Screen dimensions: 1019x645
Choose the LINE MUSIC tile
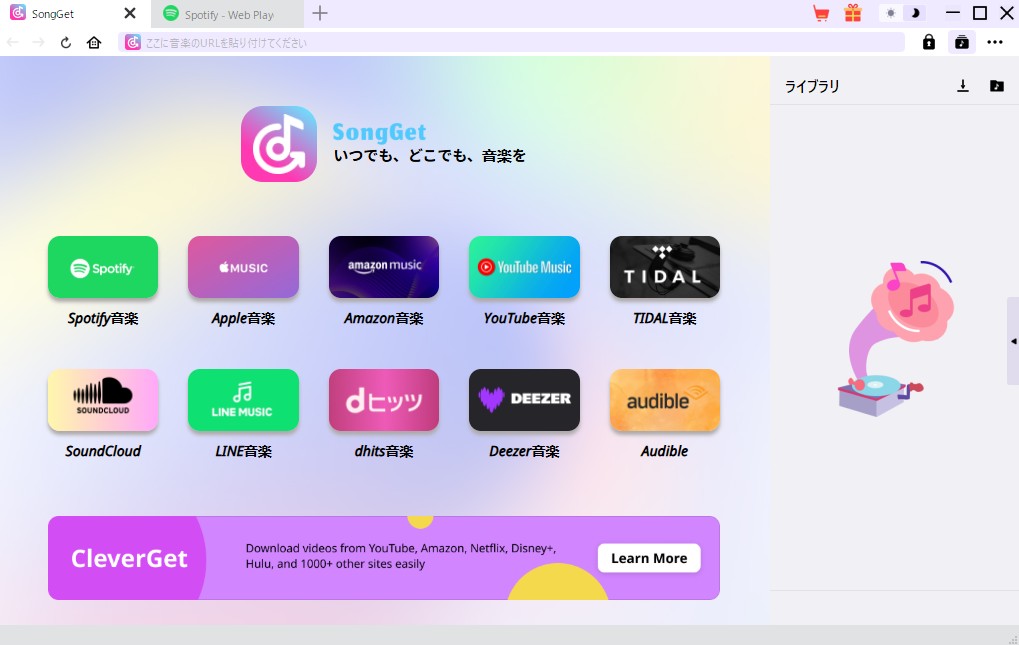(x=243, y=400)
